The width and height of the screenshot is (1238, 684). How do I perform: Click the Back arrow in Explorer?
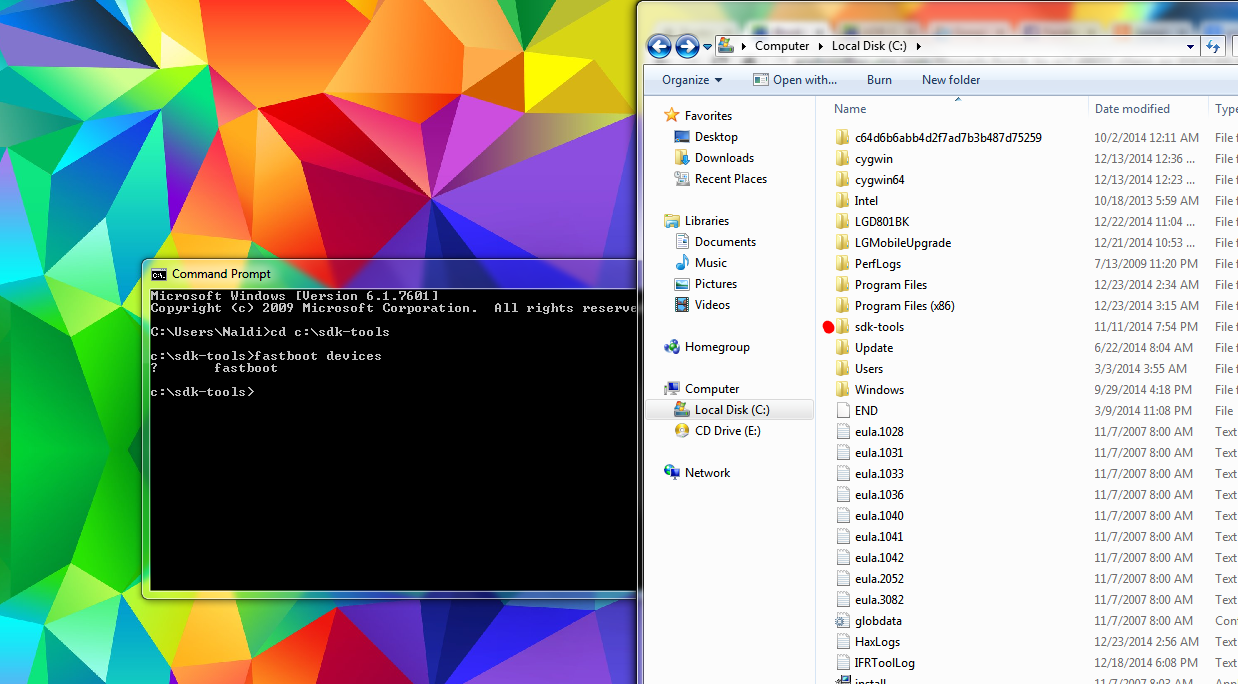click(659, 46)
